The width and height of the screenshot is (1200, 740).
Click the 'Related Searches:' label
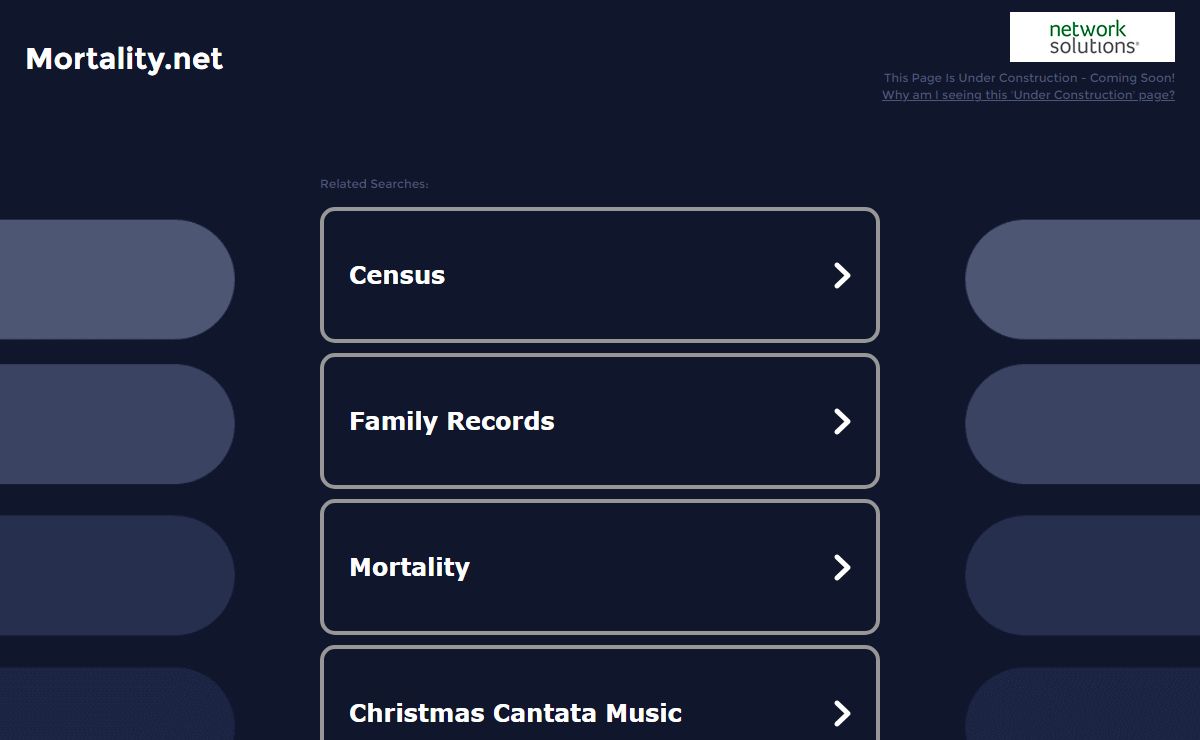(374, 184)
